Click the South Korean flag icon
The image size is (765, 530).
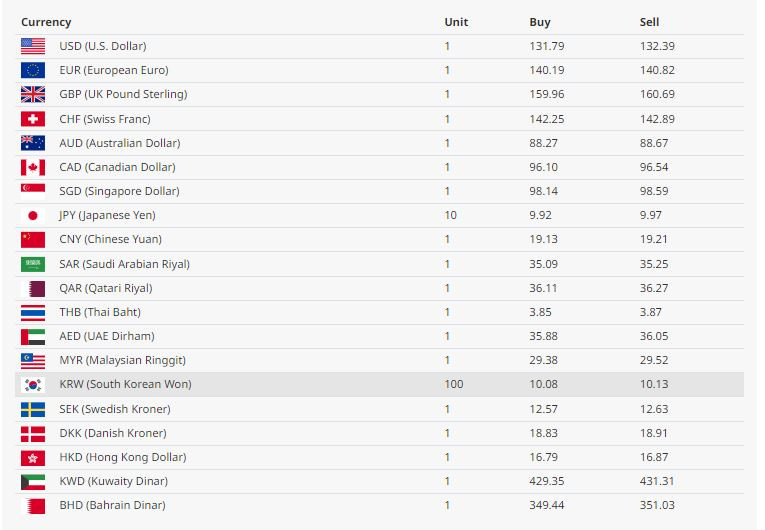point(33,385)
